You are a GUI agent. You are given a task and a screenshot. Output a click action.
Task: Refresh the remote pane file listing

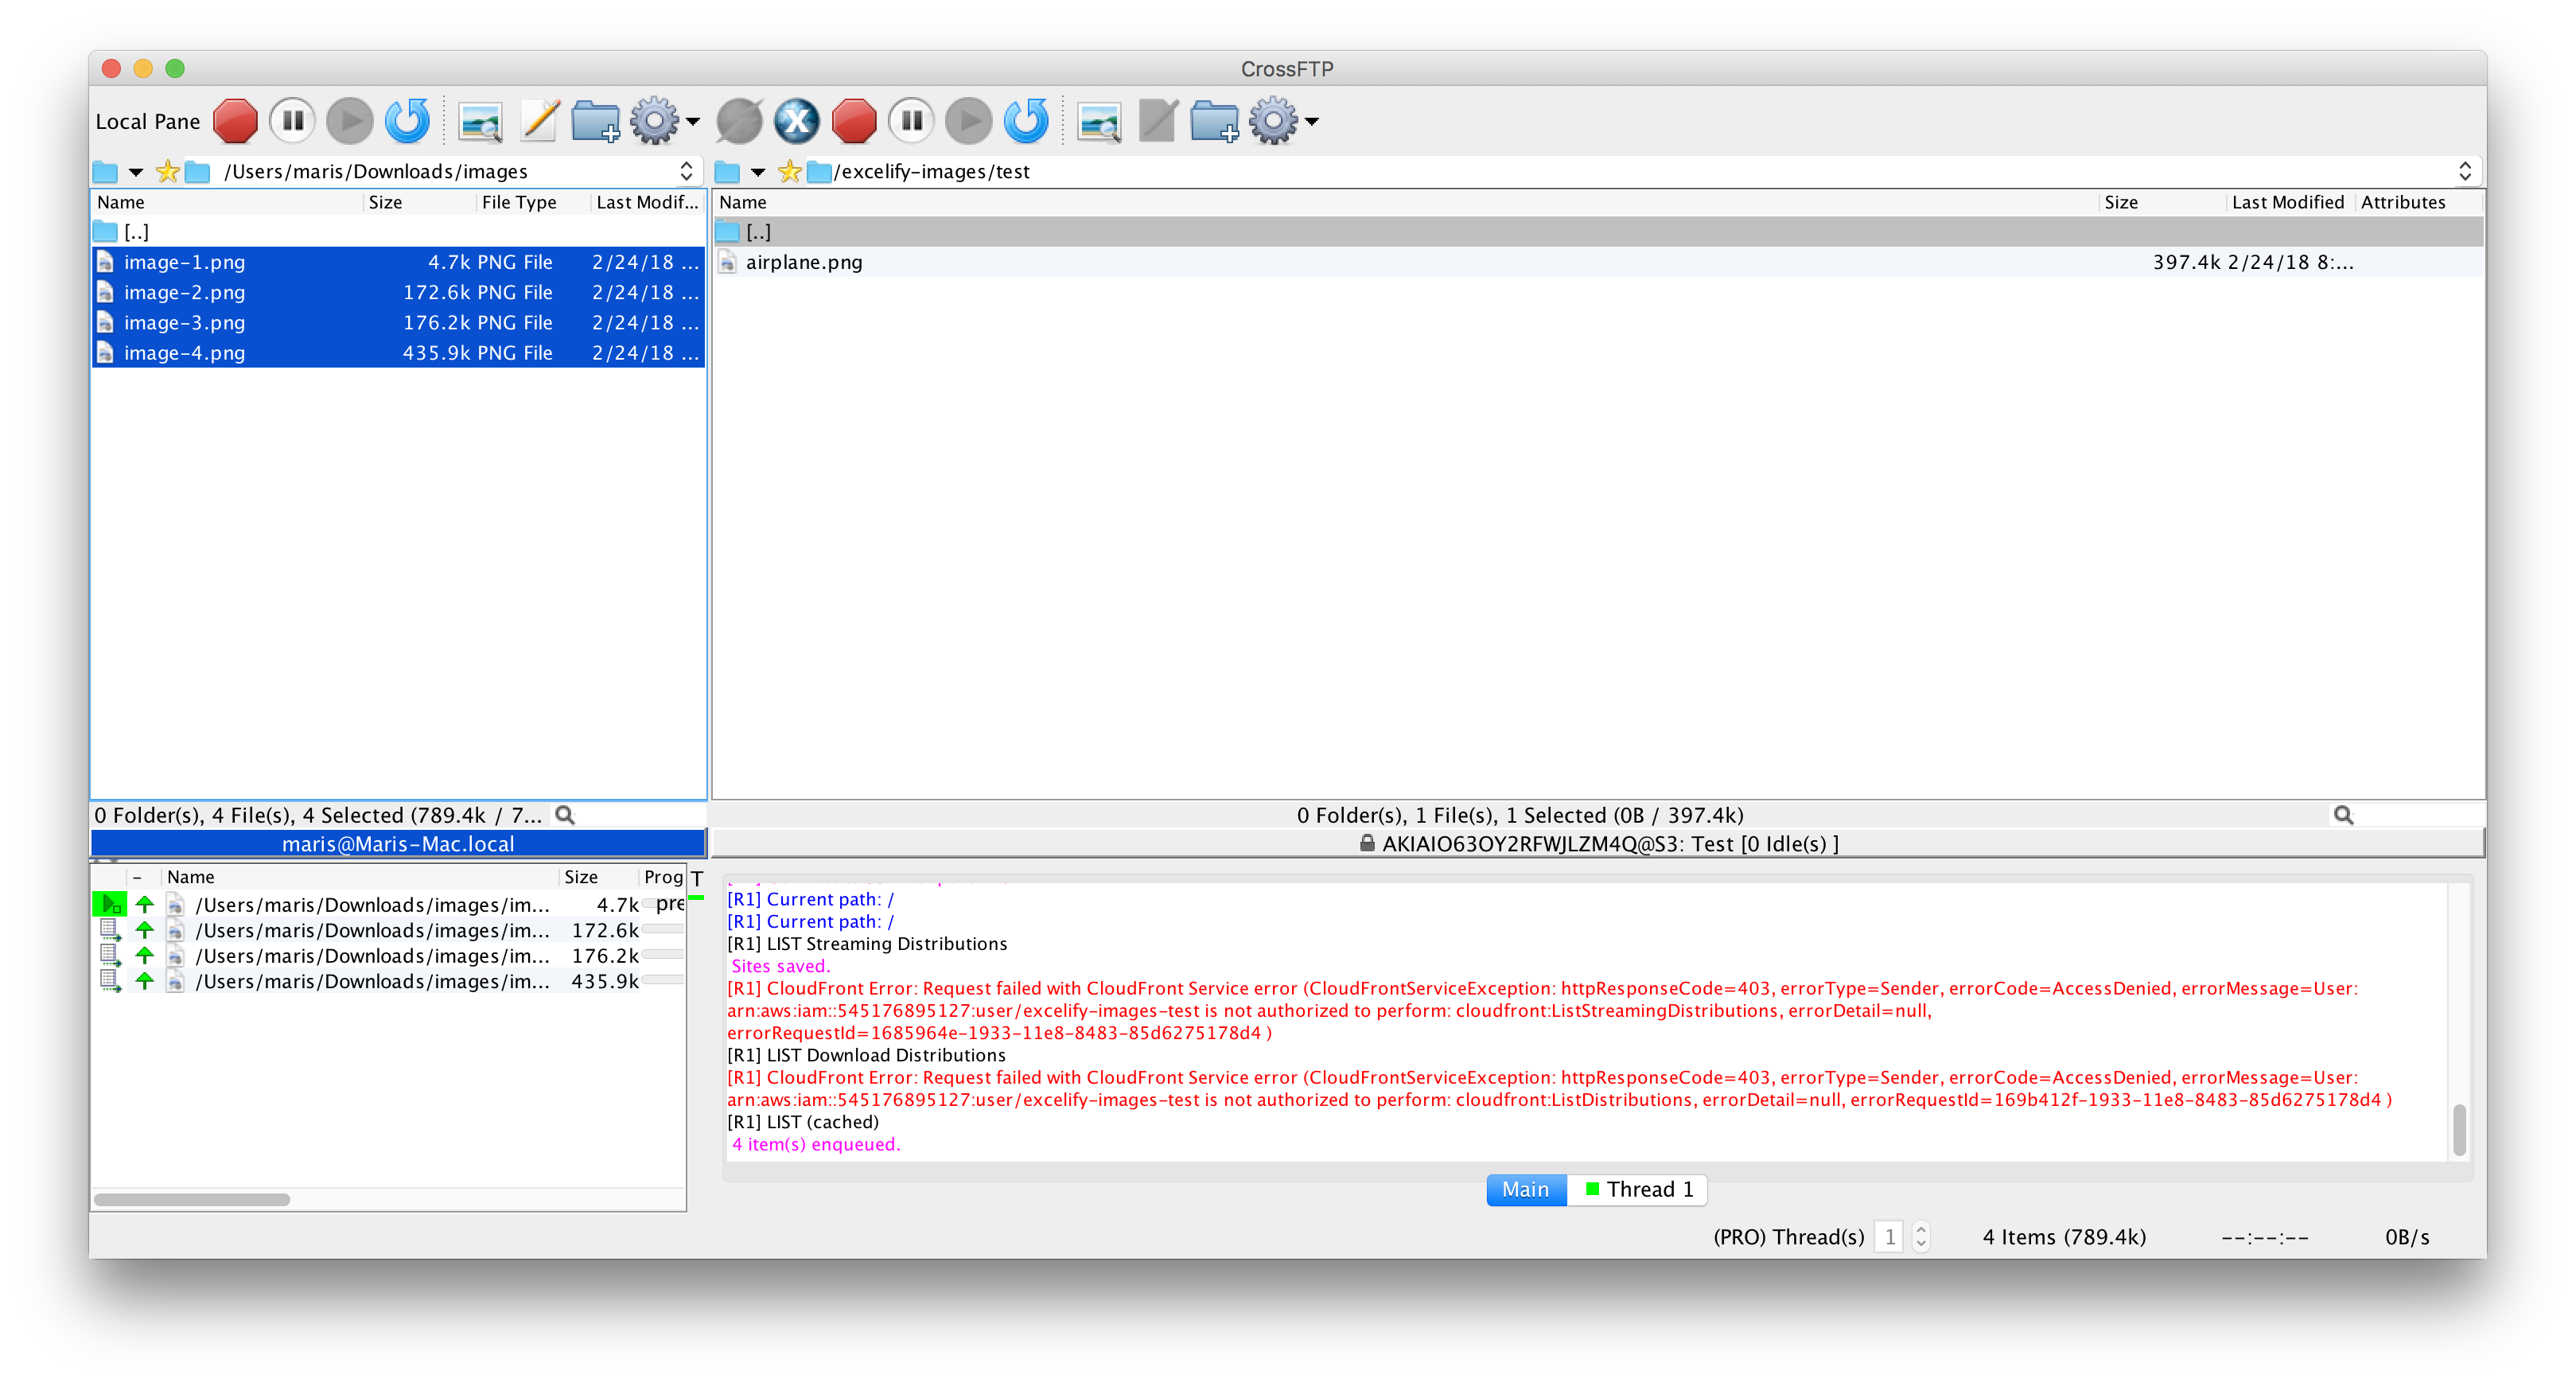point(1027,121)
